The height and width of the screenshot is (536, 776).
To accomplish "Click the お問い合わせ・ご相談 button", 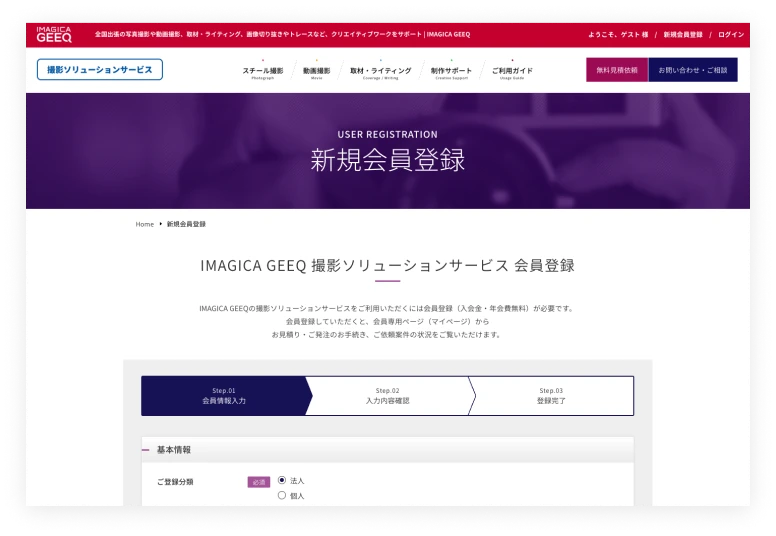I will (x=693, y=70).
